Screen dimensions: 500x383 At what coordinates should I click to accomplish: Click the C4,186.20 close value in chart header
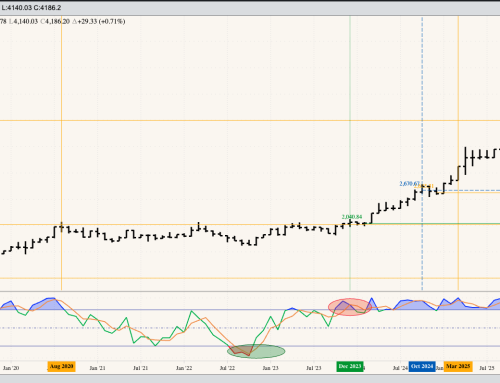pos(55,21)
